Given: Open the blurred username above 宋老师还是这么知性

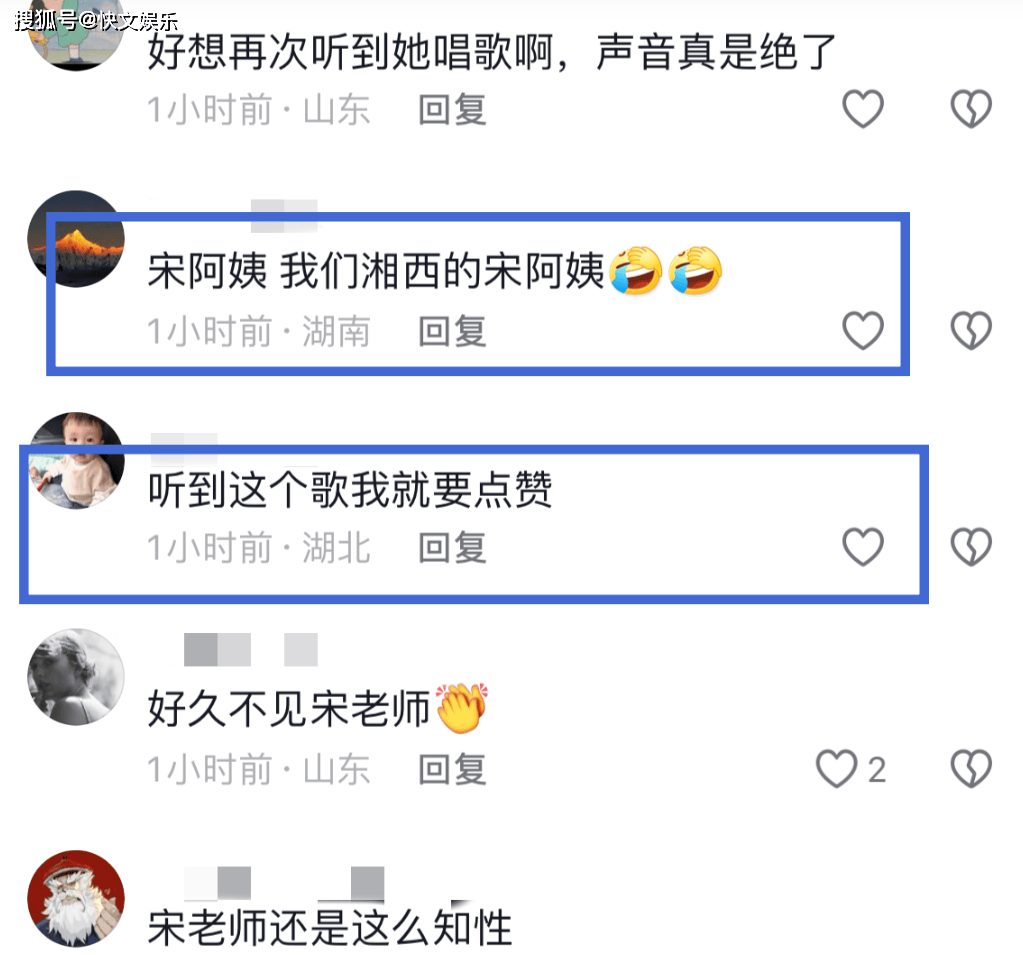Looking at the screenshot, I should pos(284,883).
